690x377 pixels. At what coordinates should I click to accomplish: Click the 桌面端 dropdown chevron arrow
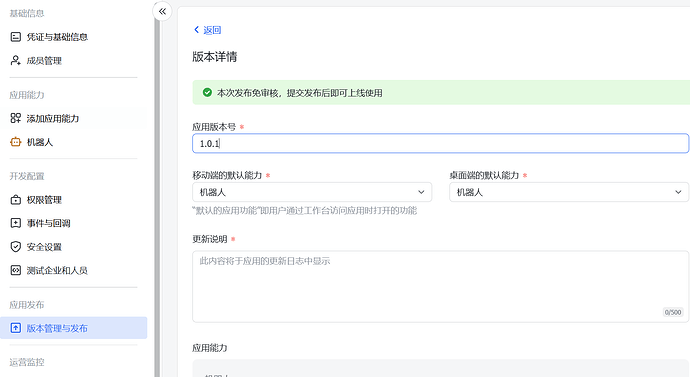[x=678, y=192]
